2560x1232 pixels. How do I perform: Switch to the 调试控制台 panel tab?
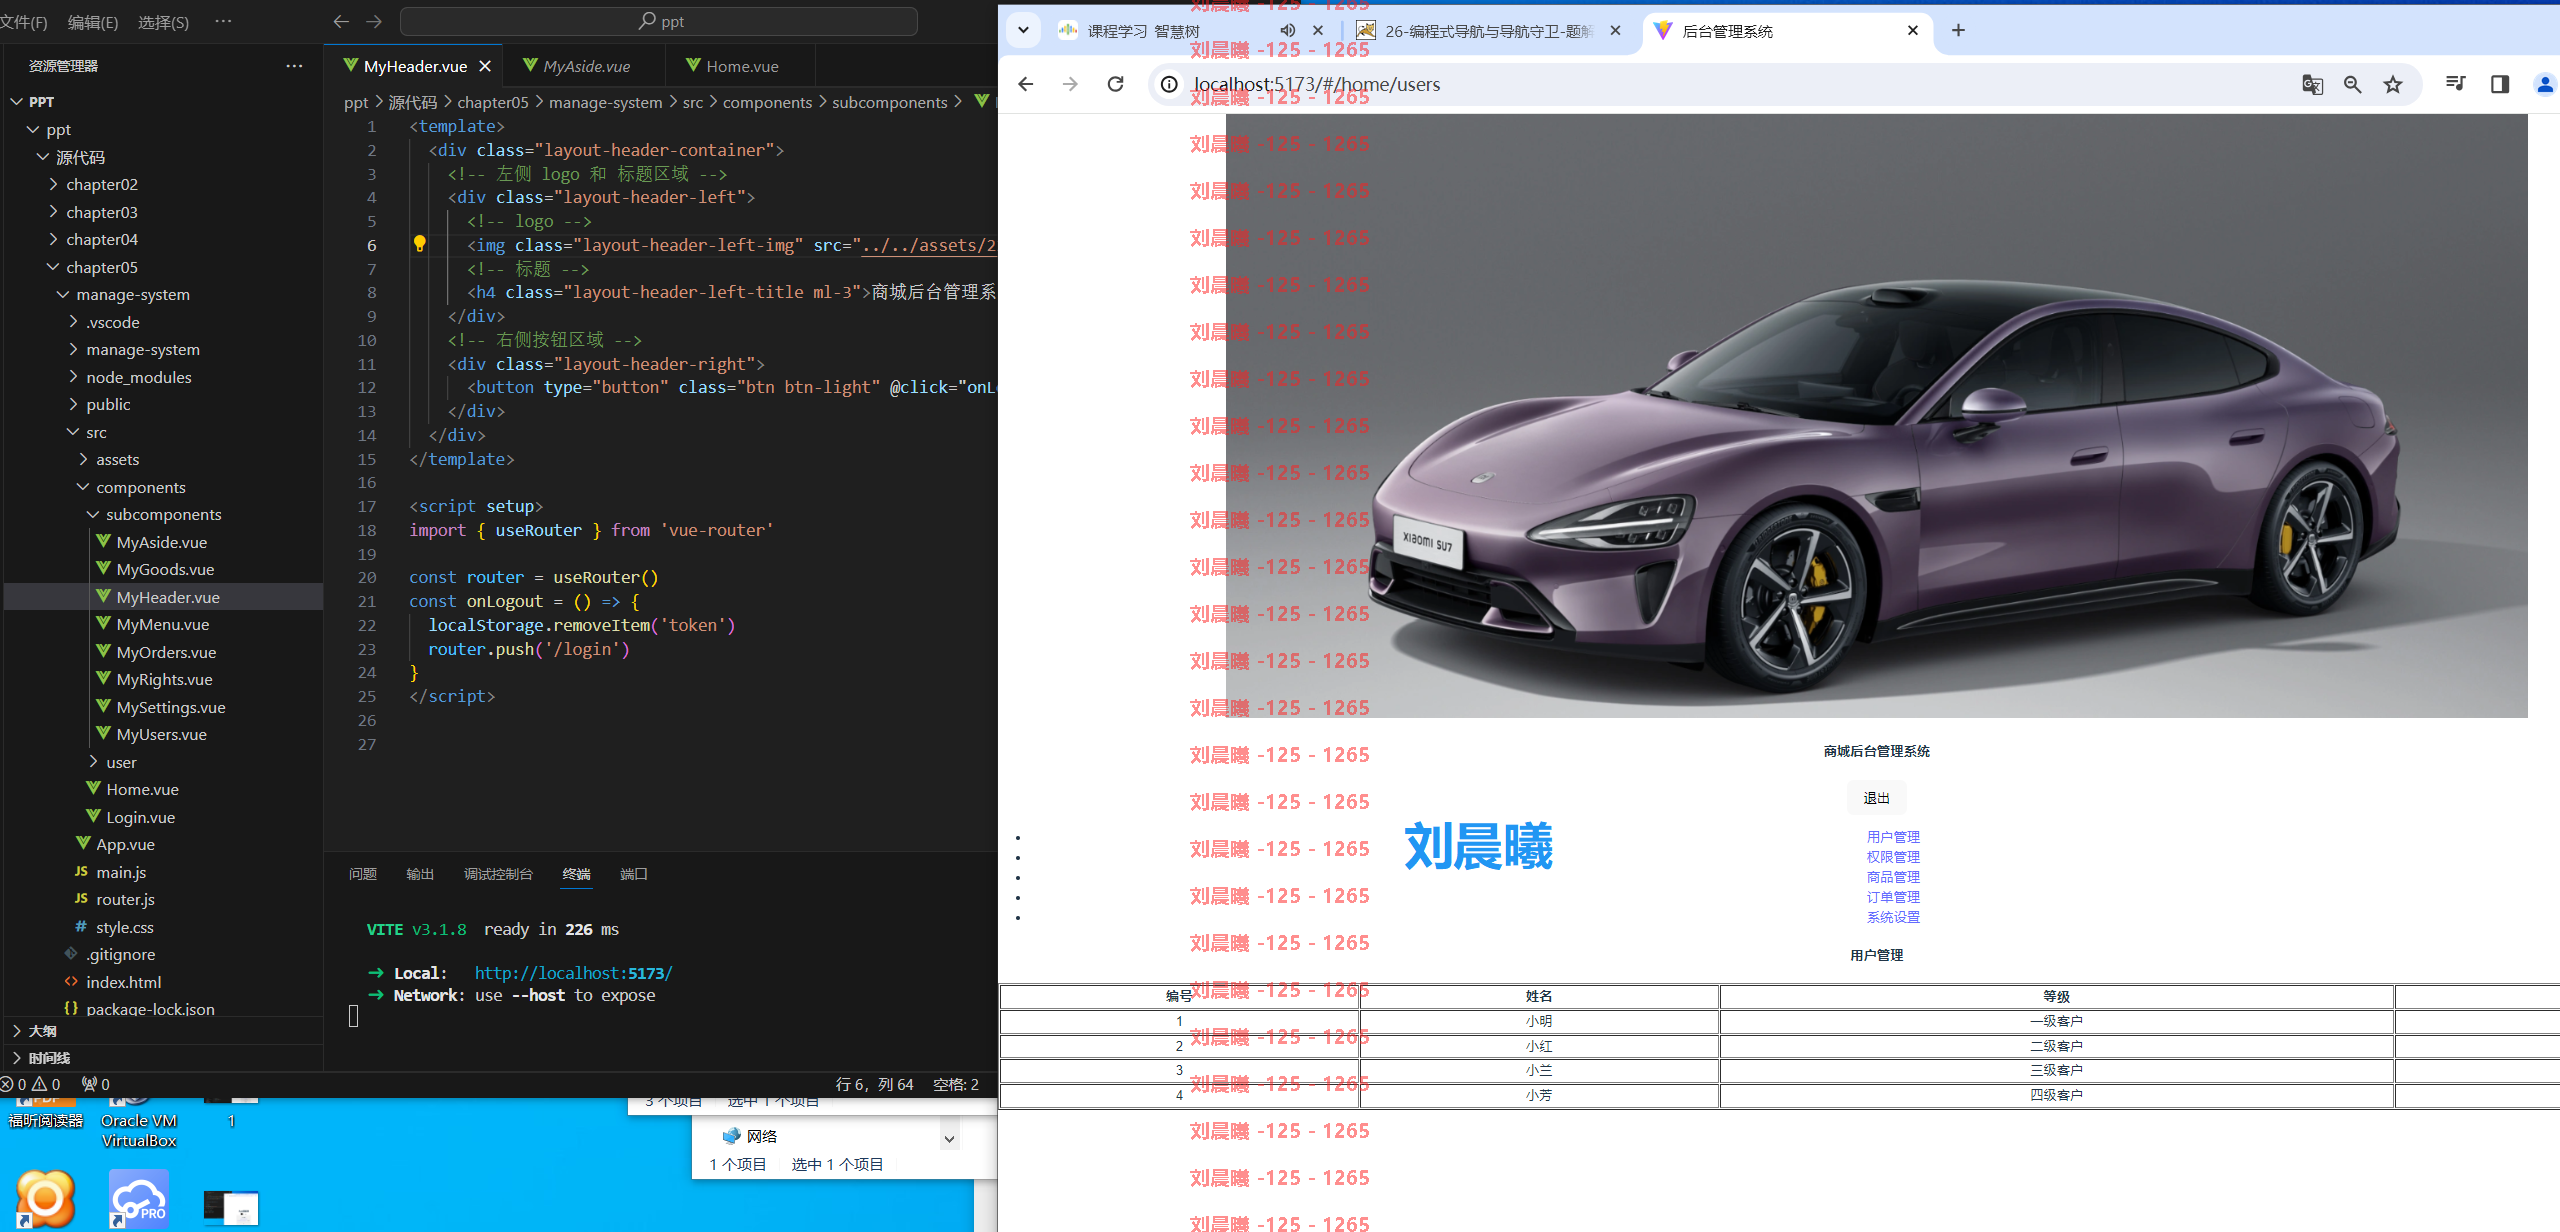pyautogui.click(x=498, y=874)
